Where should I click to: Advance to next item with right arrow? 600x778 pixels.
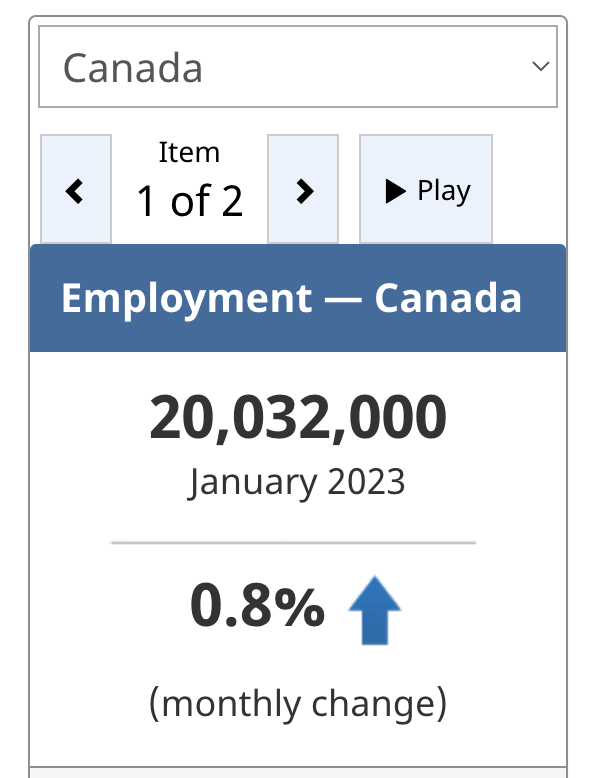coord(304,190)
